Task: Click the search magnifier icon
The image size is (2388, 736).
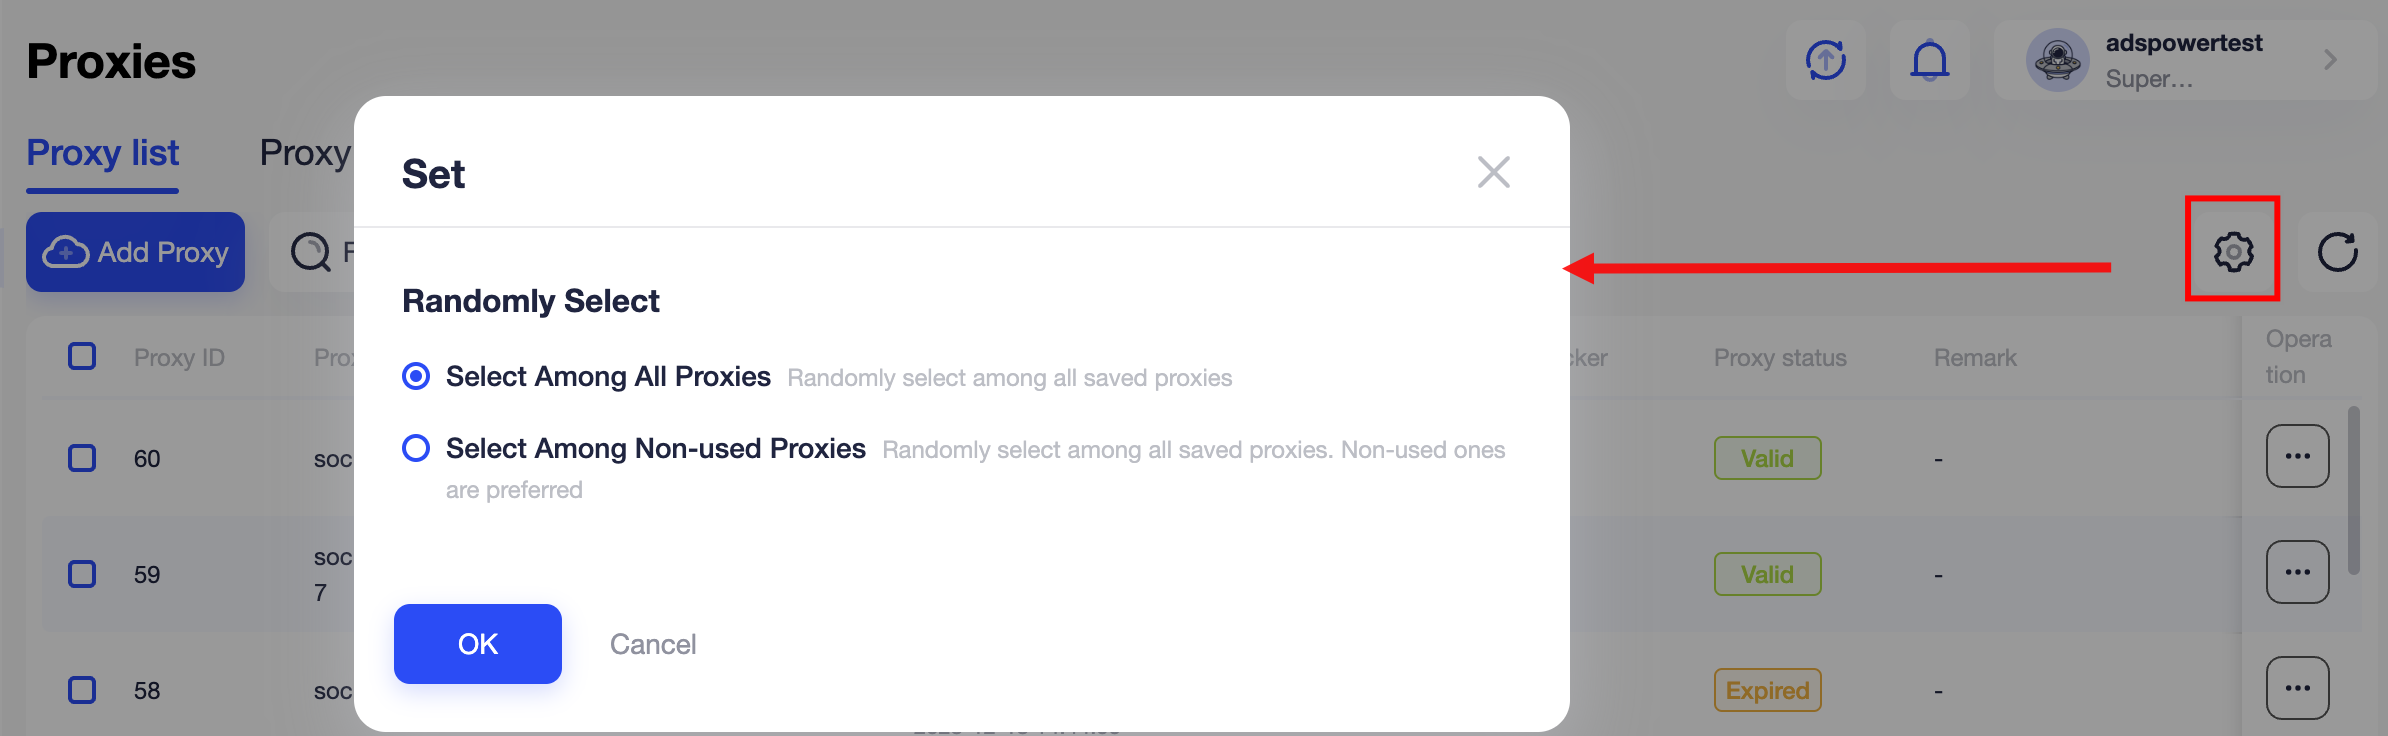Action: click(x=310, y=251)
